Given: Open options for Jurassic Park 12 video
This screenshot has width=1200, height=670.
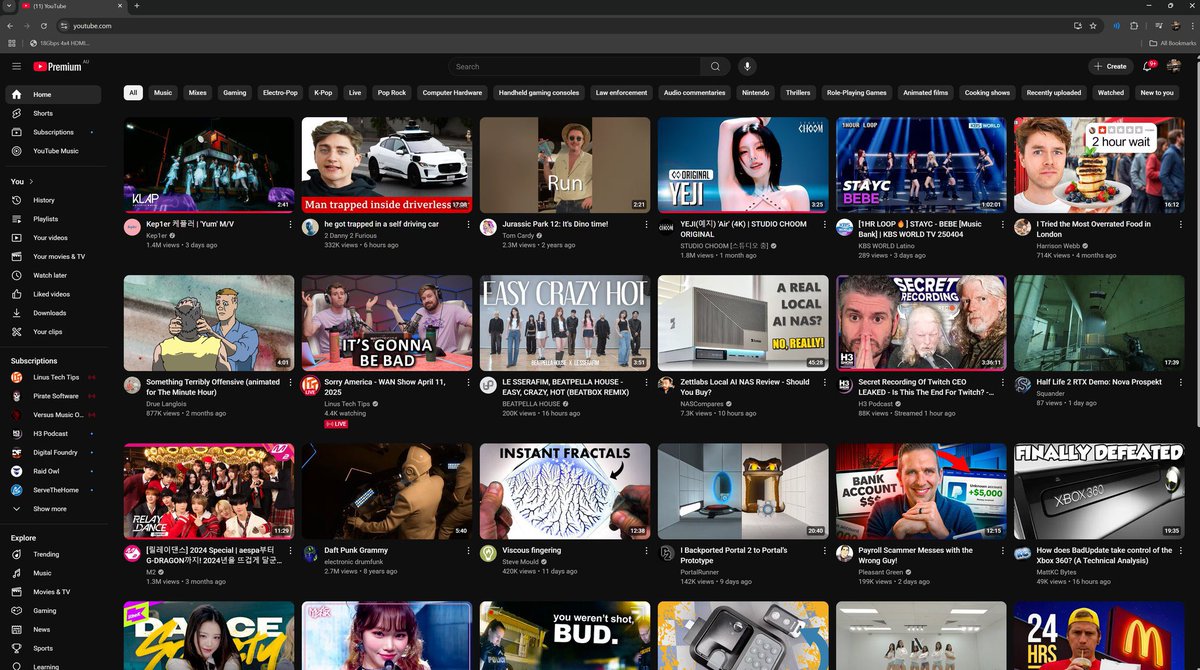Looking at the screenshot, I should tap(646, 225).
